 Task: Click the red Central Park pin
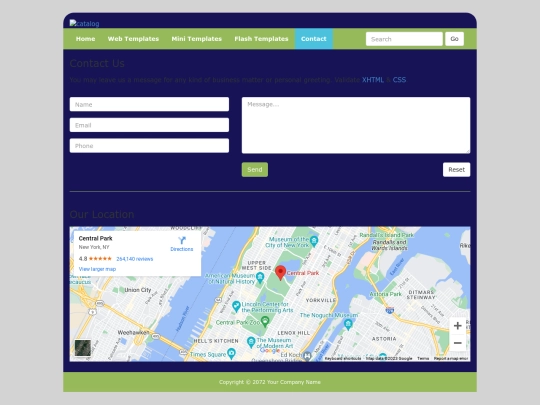[281, 273]
